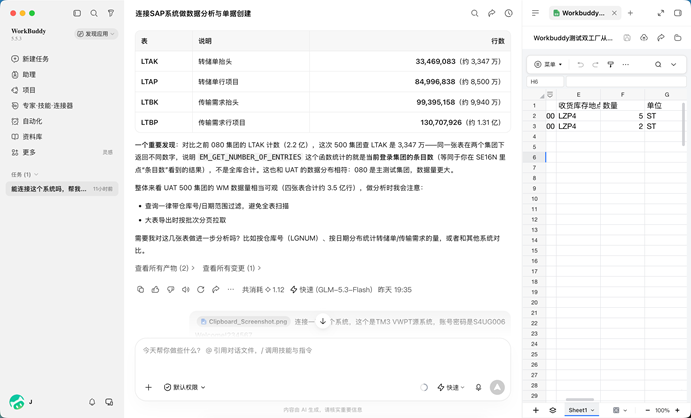Expand the 菜单 dropdown in spreadsheet
Screen dimensions: 691x418
[548, 64]
